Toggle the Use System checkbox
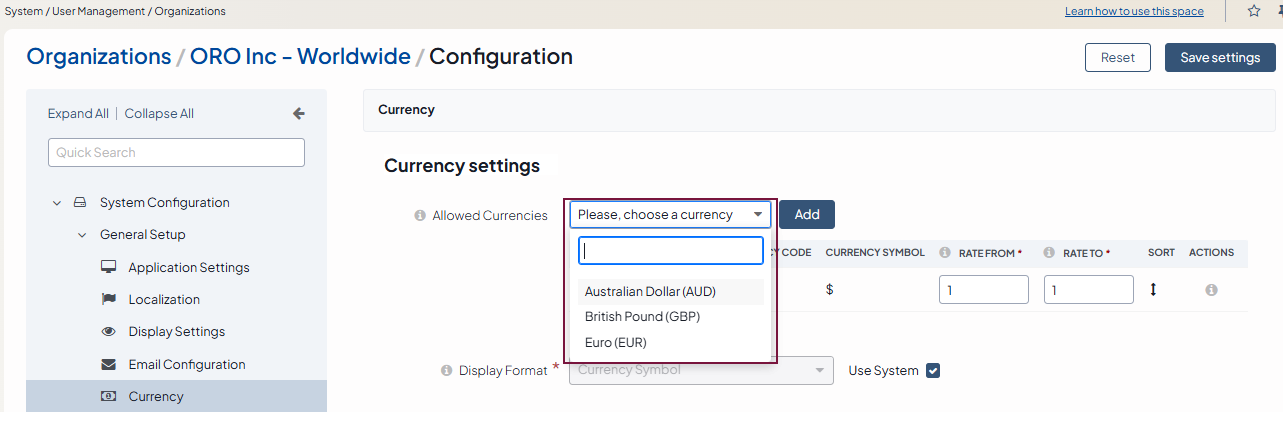The width and height of the screenshot is (1283, 448). coord(933,371)
